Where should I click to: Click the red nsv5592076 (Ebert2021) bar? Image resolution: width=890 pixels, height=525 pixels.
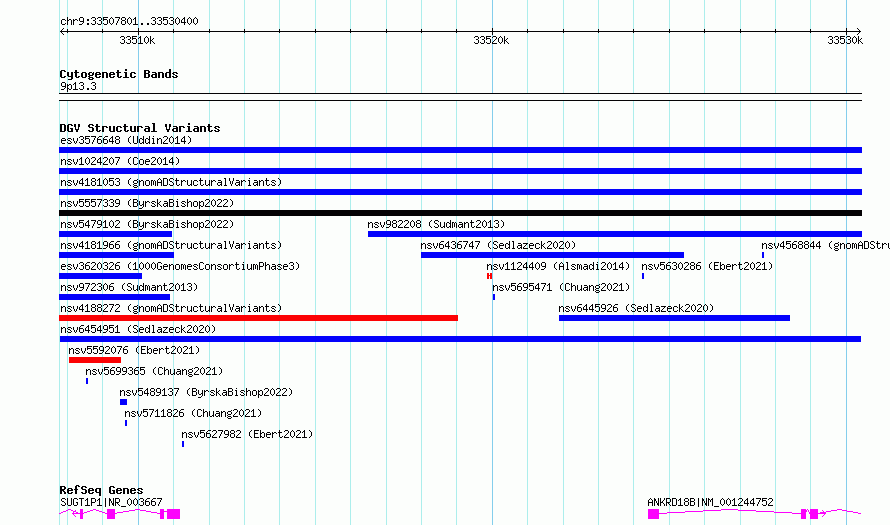95,360
